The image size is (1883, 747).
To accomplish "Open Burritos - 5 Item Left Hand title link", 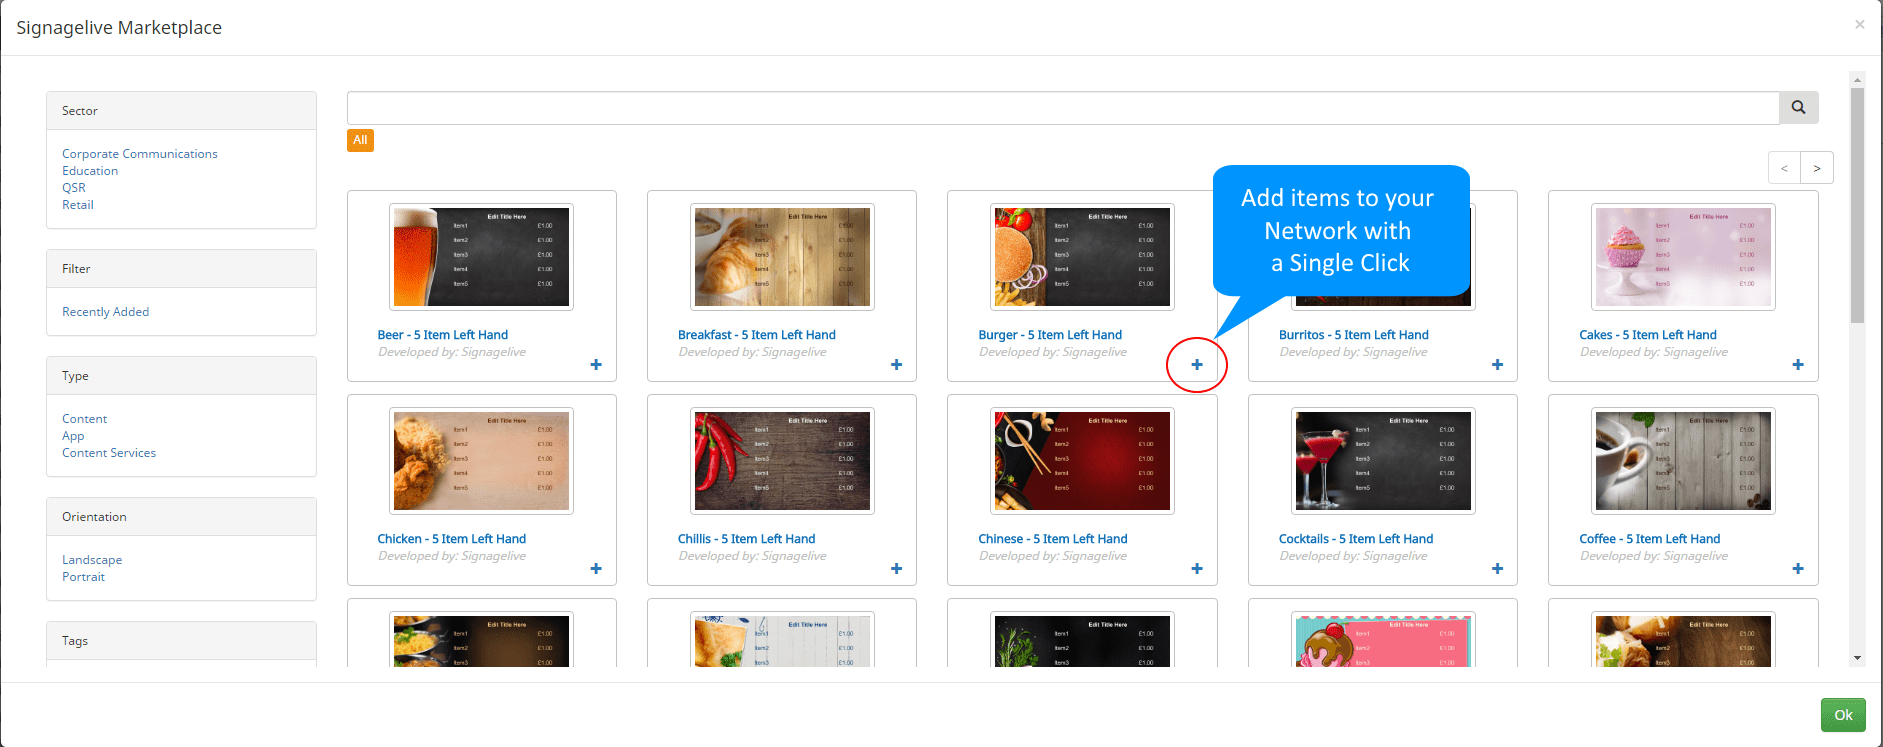I will coord(1354,335).
